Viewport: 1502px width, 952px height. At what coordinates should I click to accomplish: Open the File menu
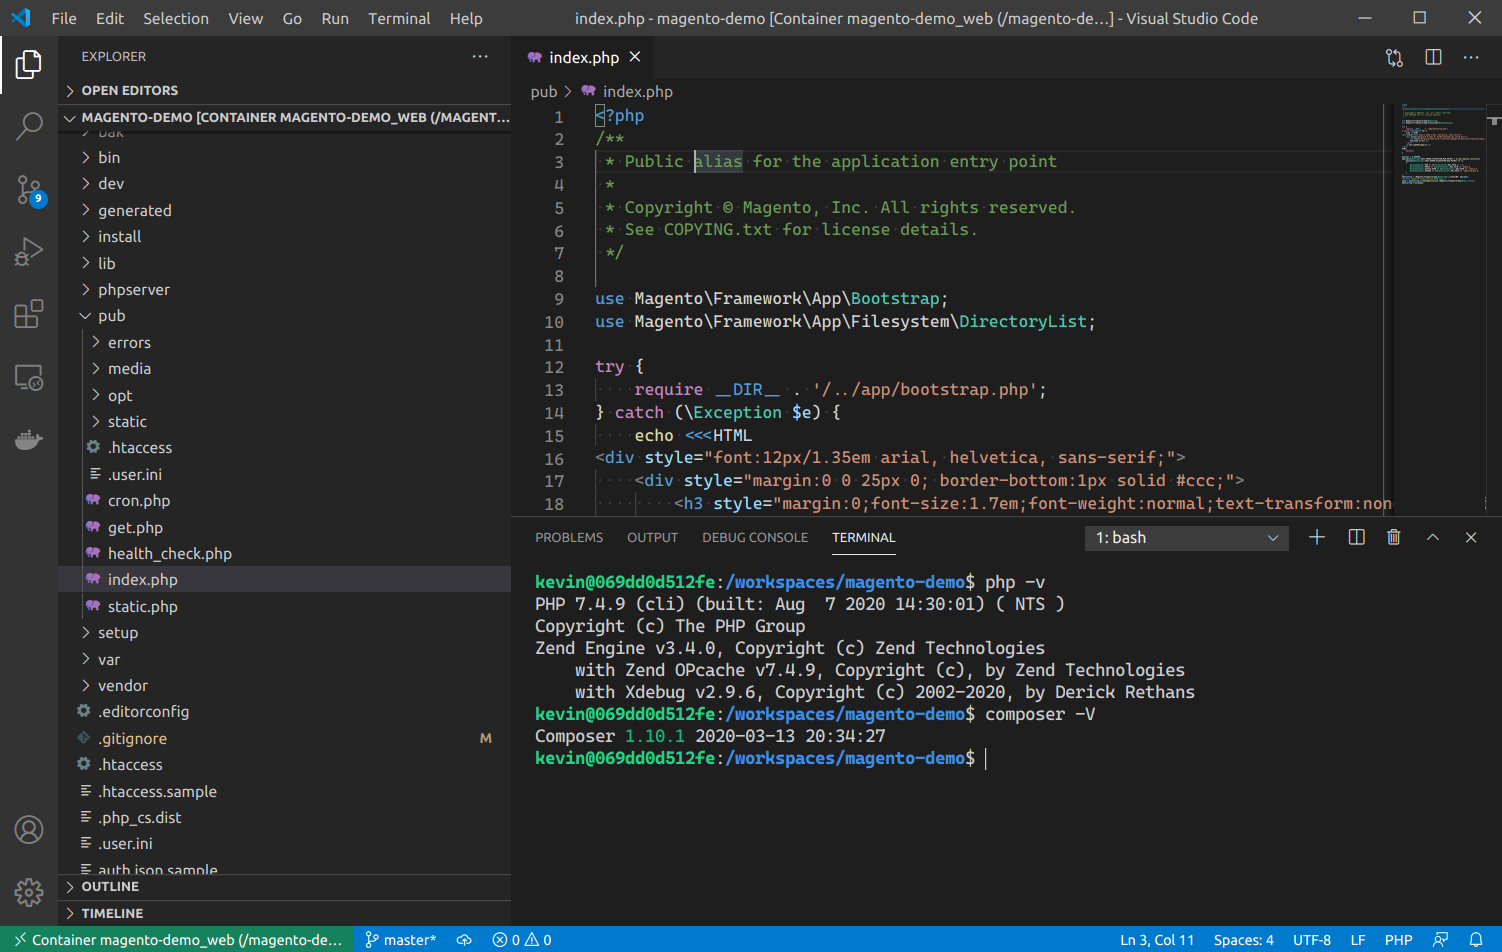coord(64,18)
